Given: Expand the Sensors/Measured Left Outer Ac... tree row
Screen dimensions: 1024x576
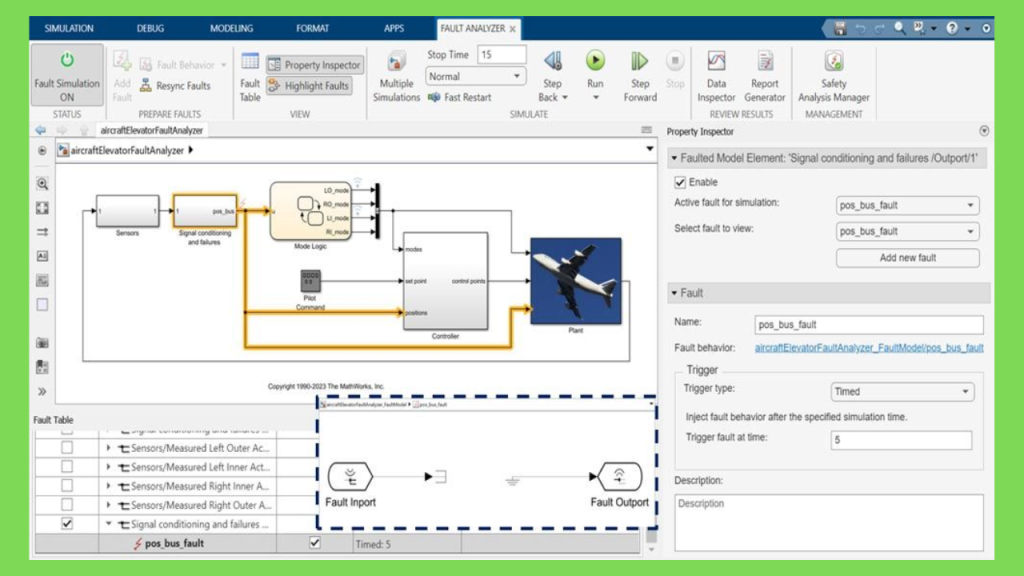Looking at the screenshot, I should (x=108, y=448).
